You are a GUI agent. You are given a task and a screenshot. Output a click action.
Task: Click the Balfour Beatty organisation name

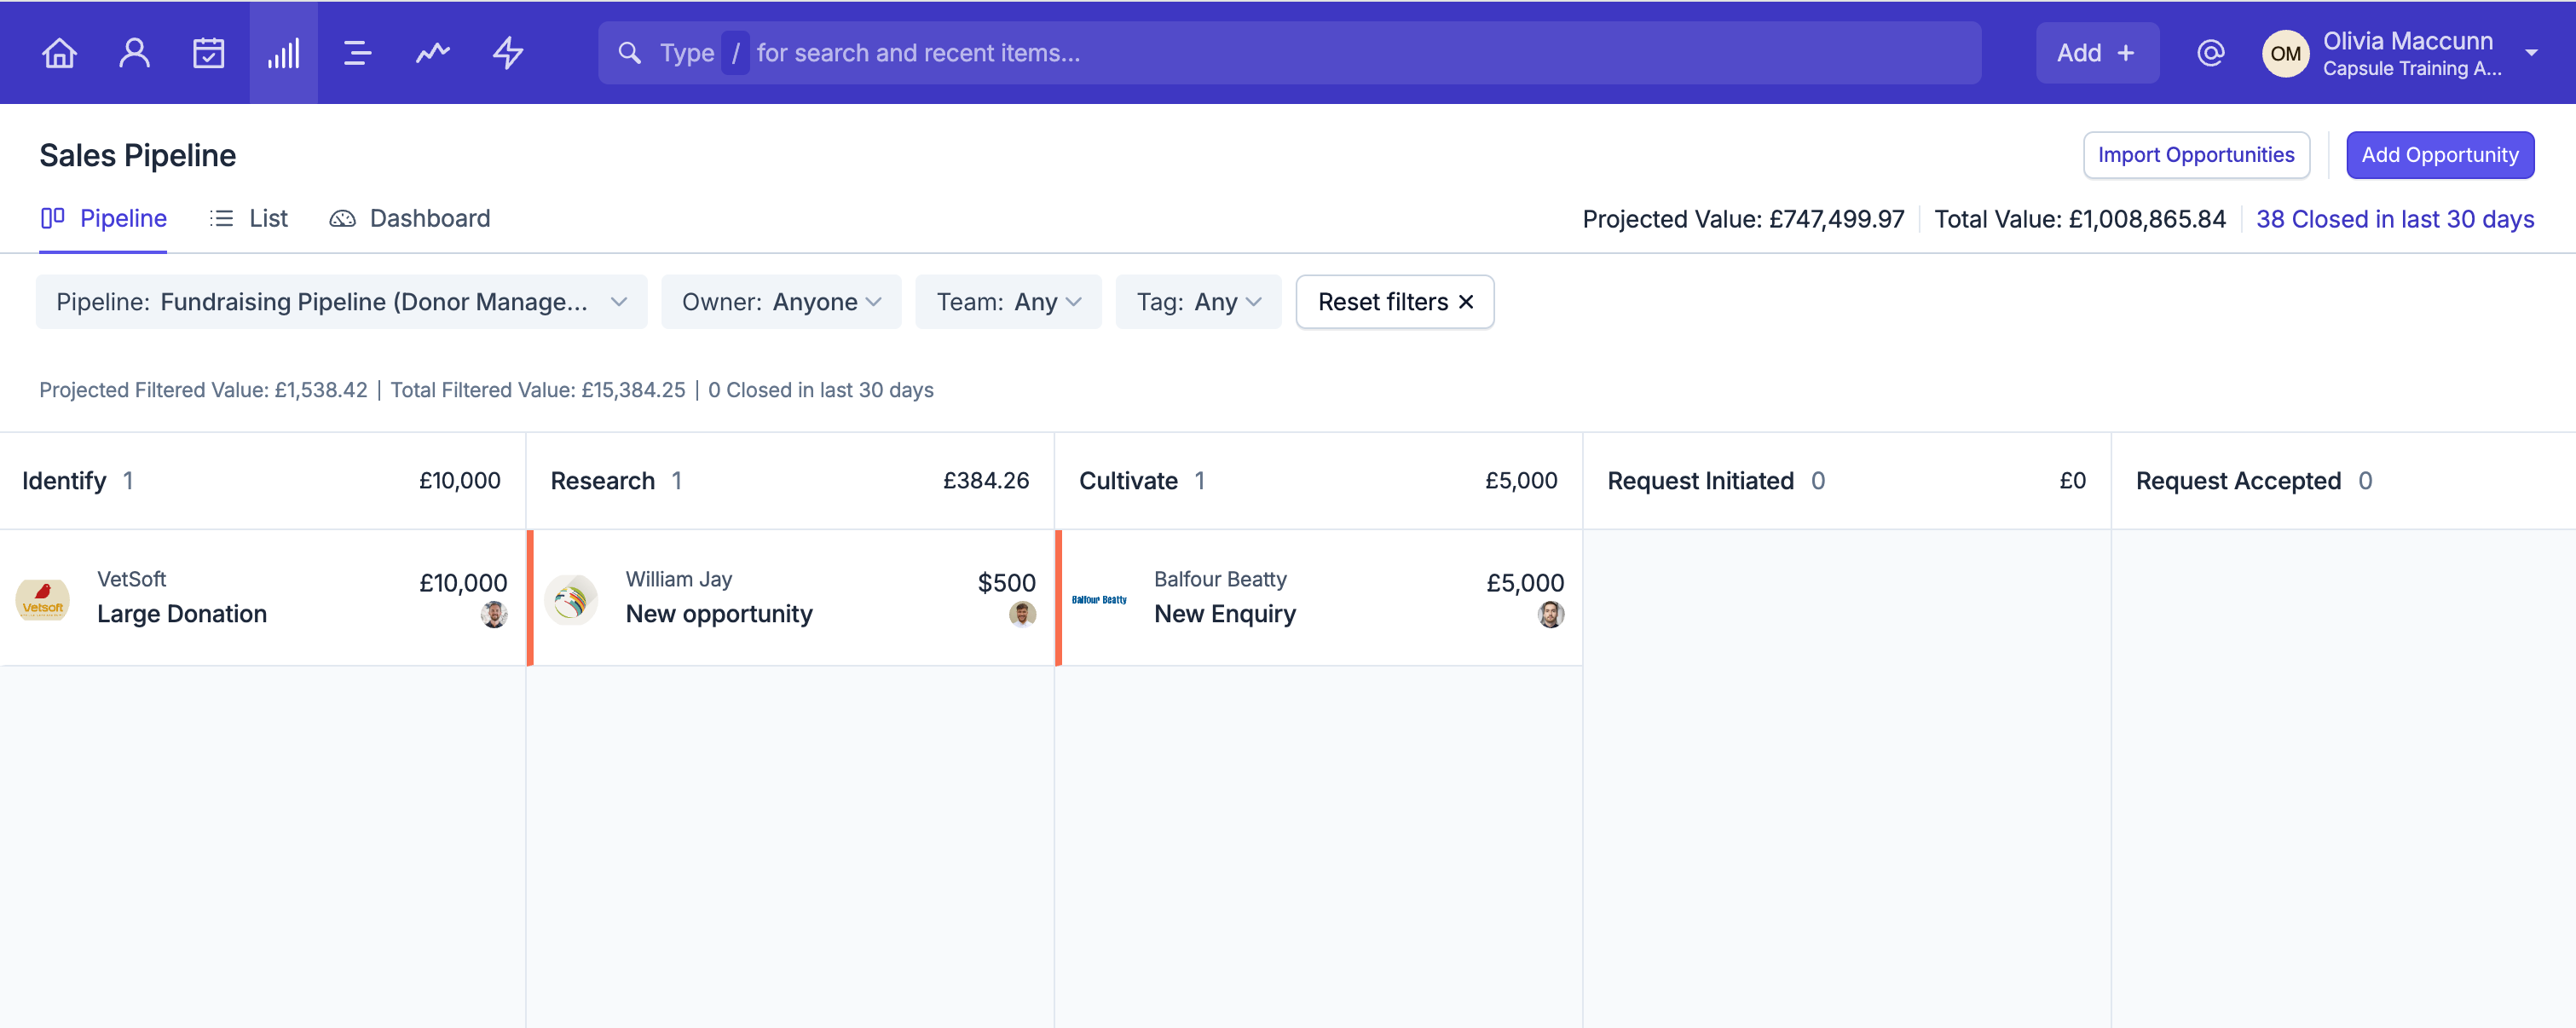[x=1220, y=579]
